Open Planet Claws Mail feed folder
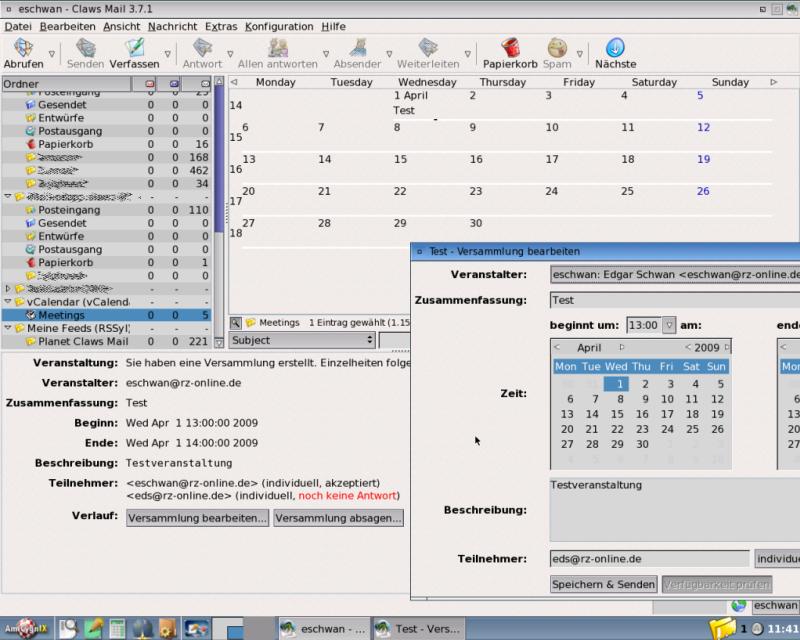 pos(82,341)
